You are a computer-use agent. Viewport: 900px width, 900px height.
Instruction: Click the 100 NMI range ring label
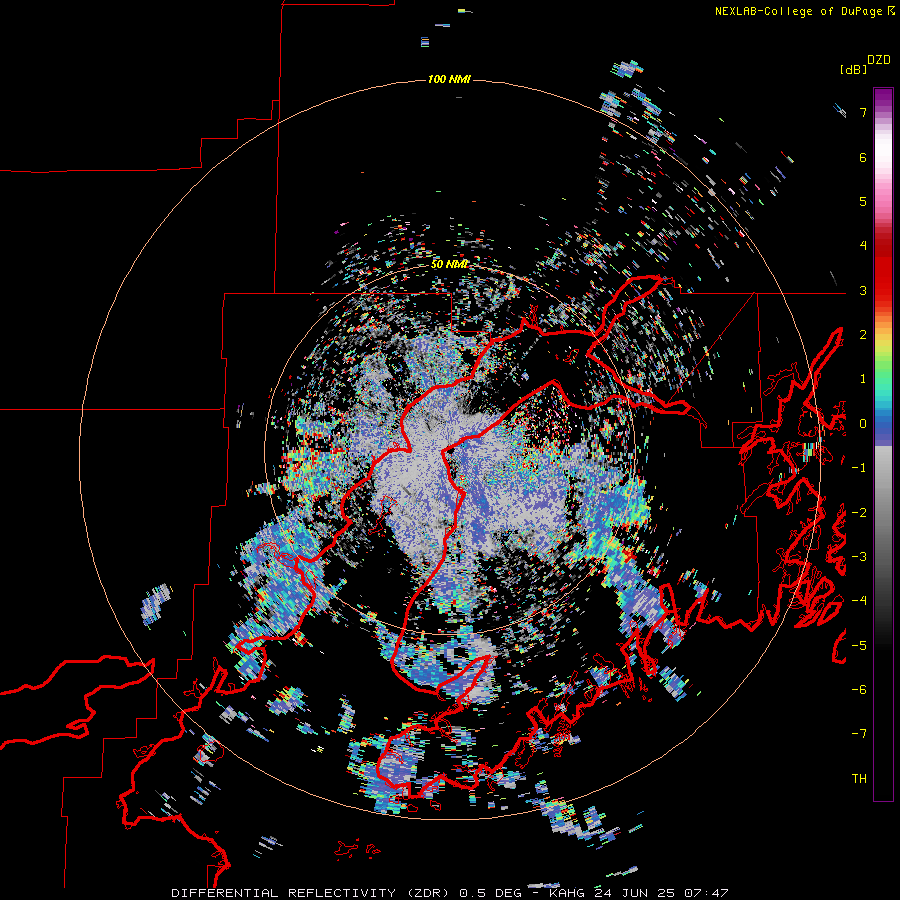click(x=449, y=79)
